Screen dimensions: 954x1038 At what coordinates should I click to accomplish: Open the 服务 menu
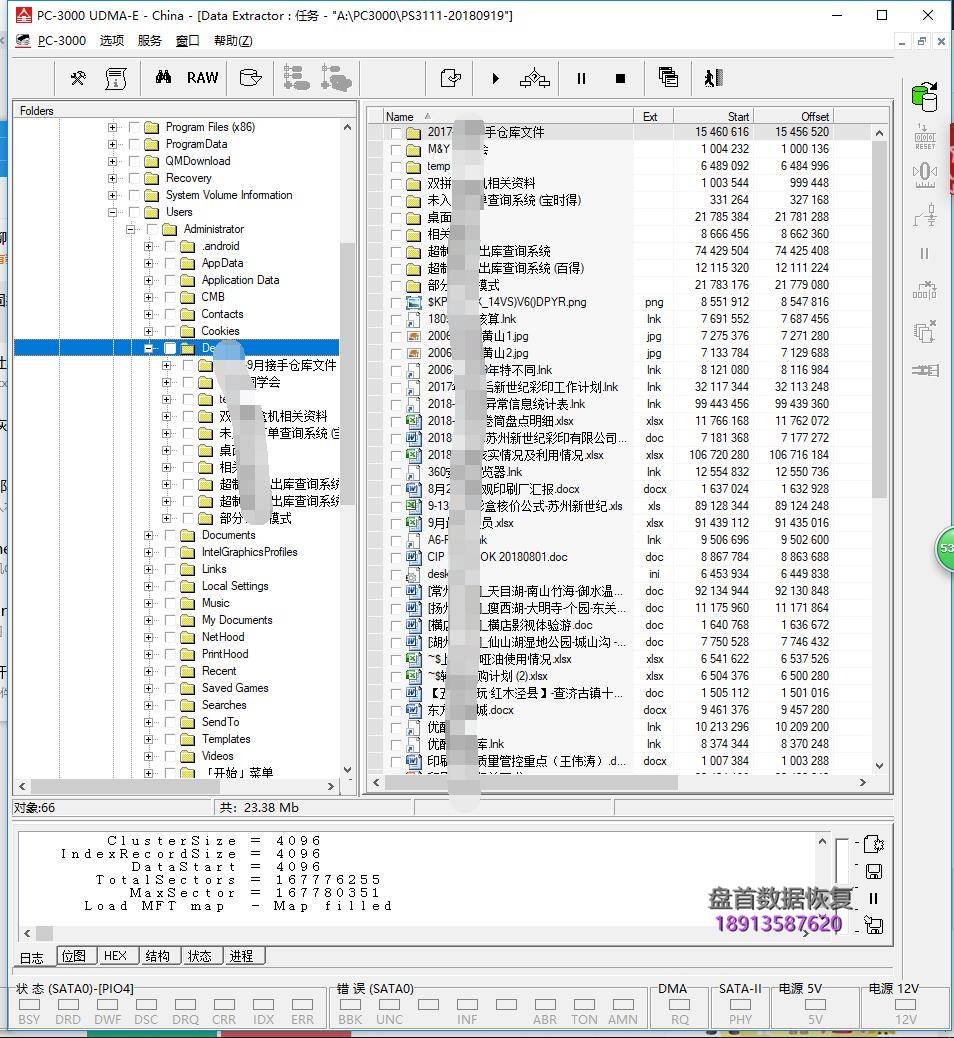click(147, 40)
